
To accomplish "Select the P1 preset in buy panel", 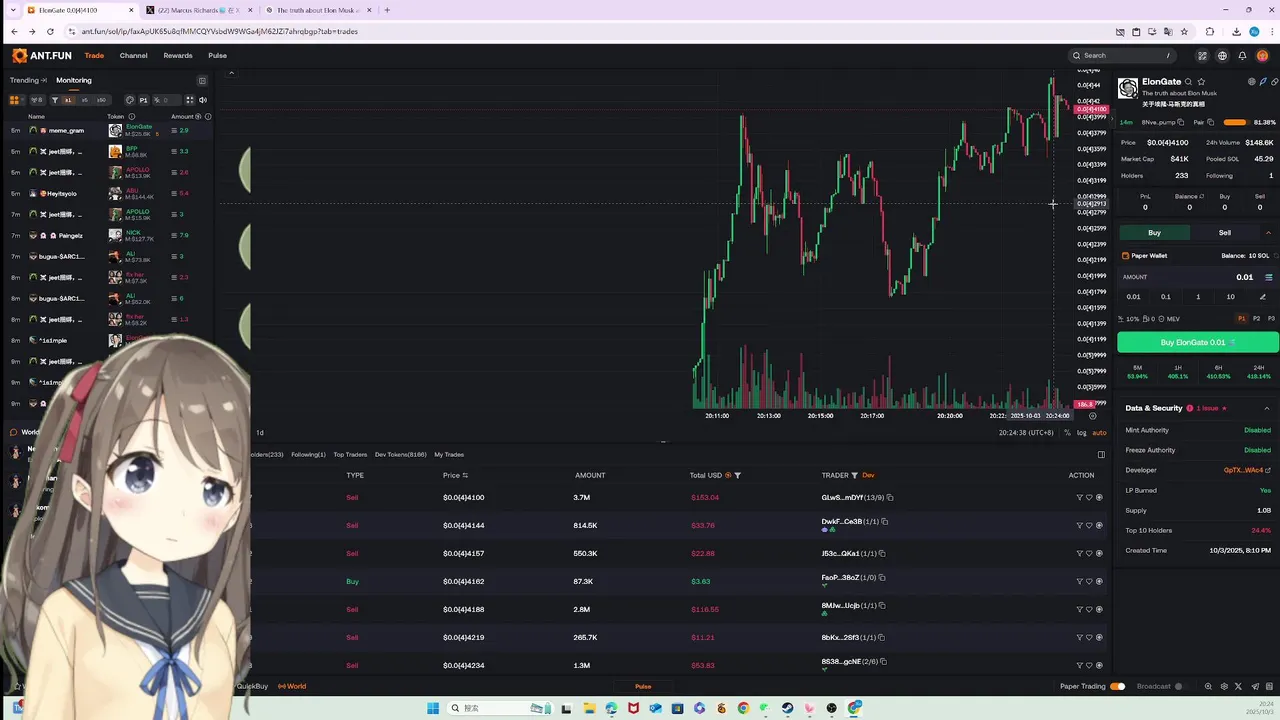I will point(1242,318).
